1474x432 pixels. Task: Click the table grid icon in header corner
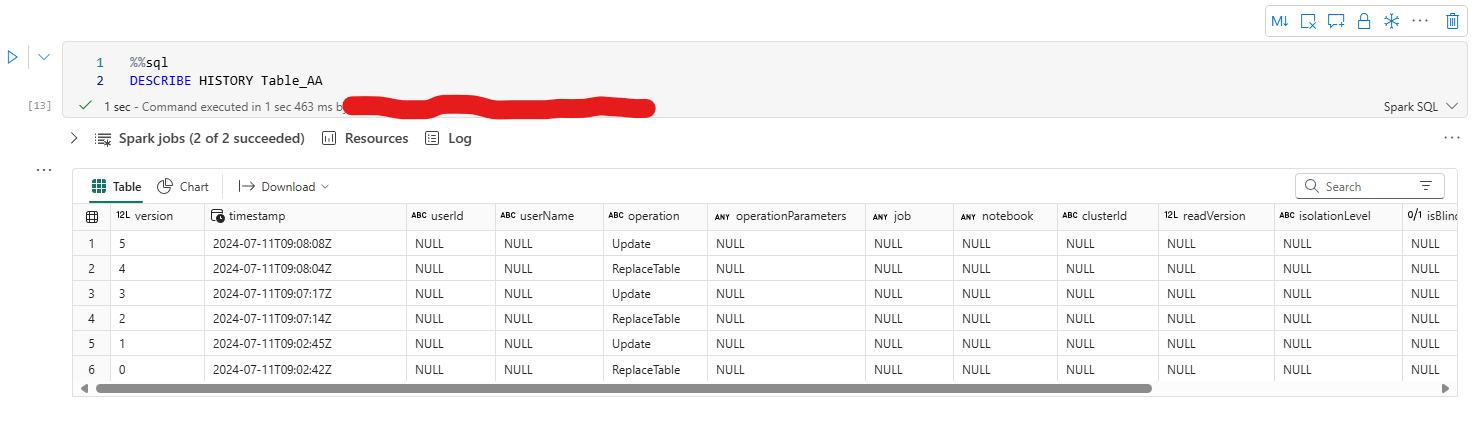tap(92, 216)
